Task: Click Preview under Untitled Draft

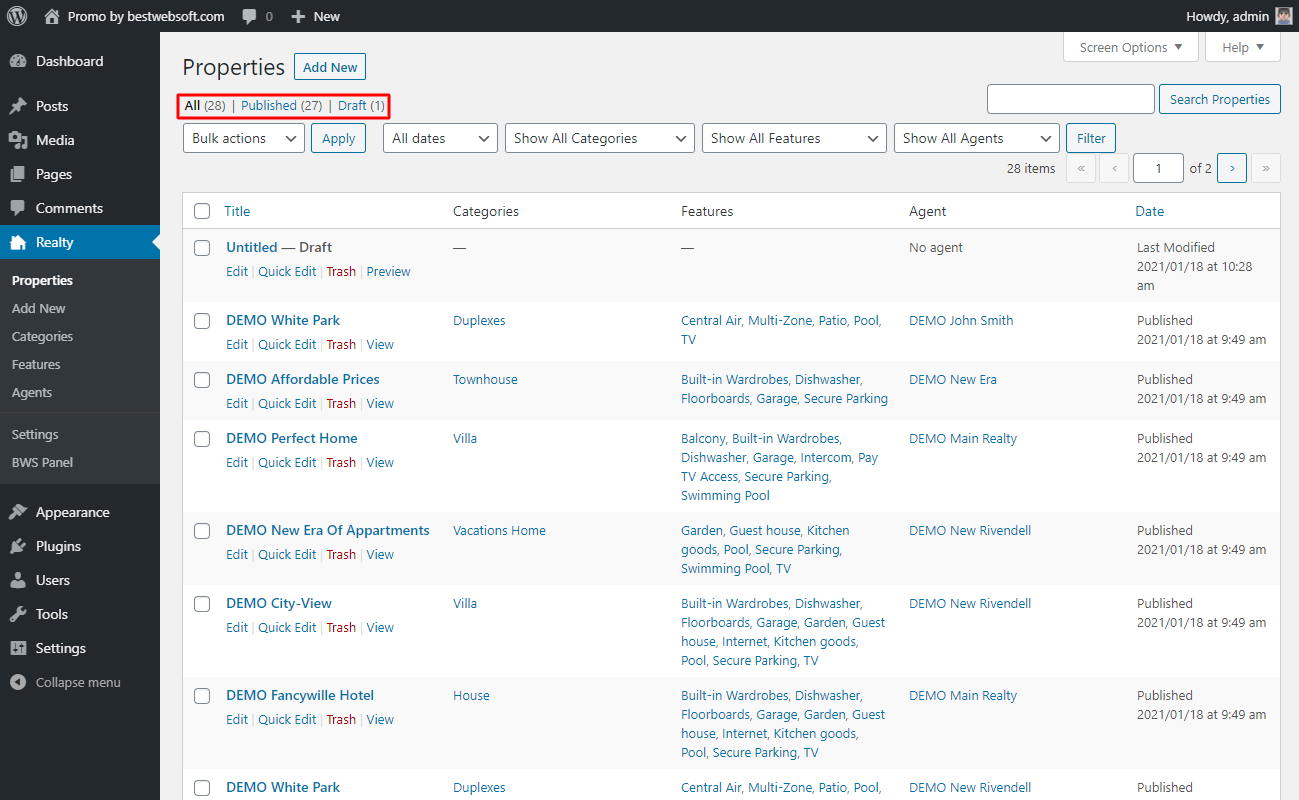Action: coord(388,271)
